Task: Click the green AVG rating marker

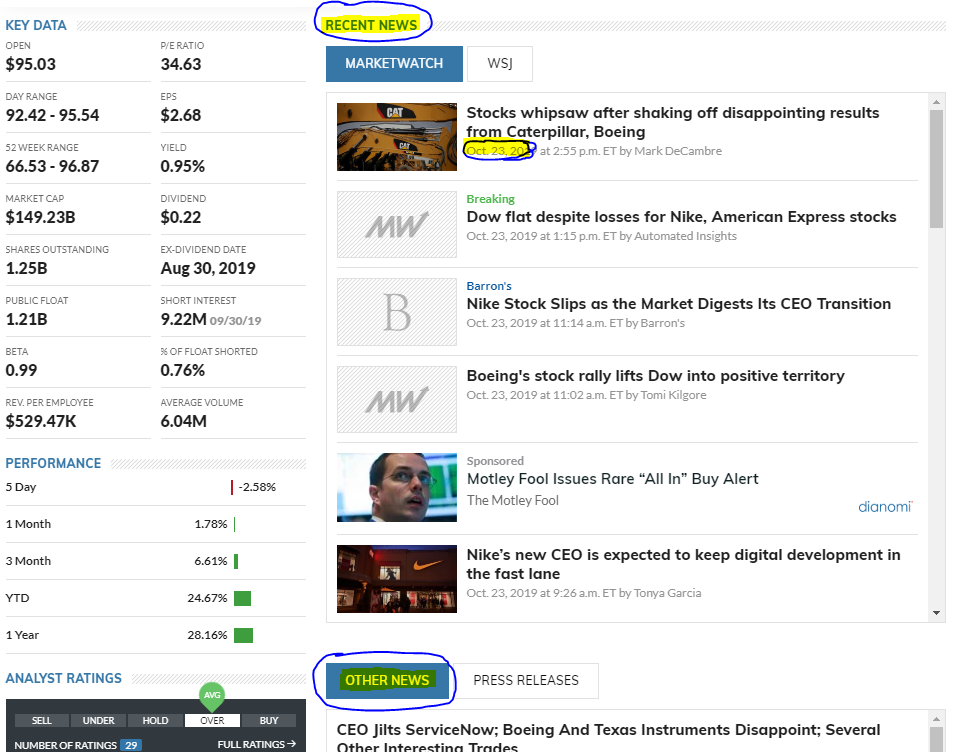Action: click(212, 696)
